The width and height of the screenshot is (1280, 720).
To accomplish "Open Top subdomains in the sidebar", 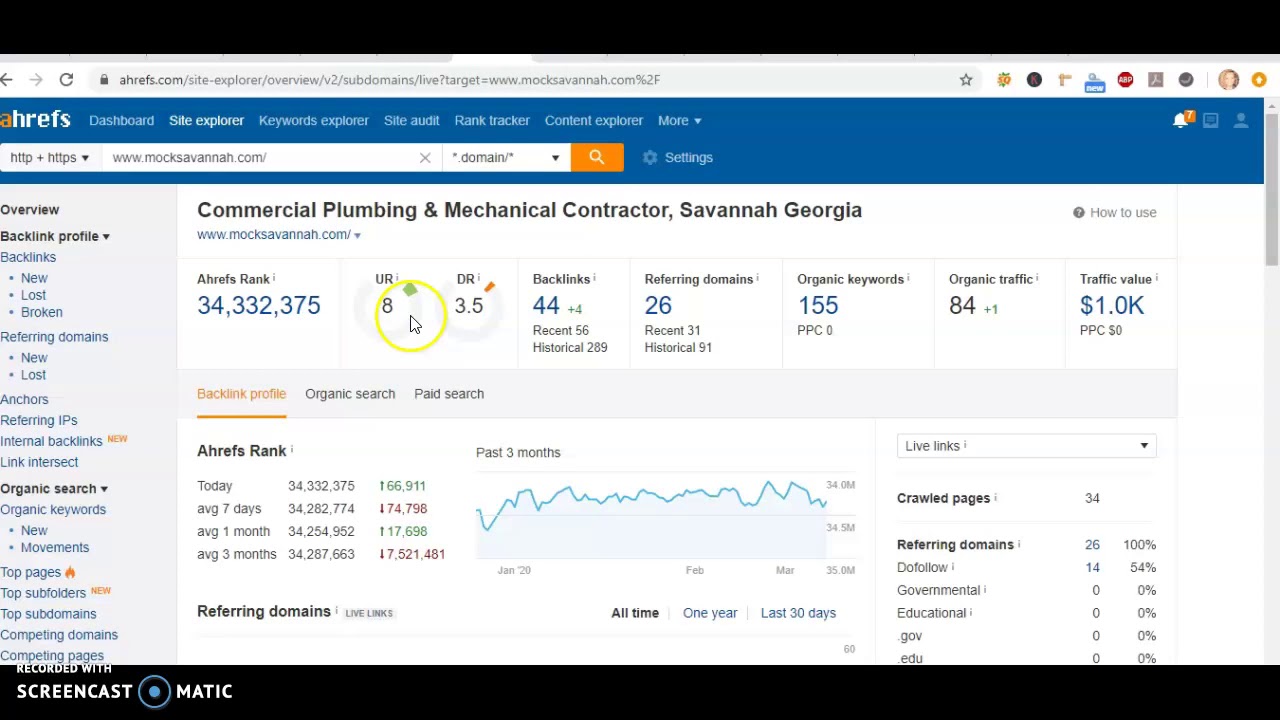I will (x=48, y=614).
